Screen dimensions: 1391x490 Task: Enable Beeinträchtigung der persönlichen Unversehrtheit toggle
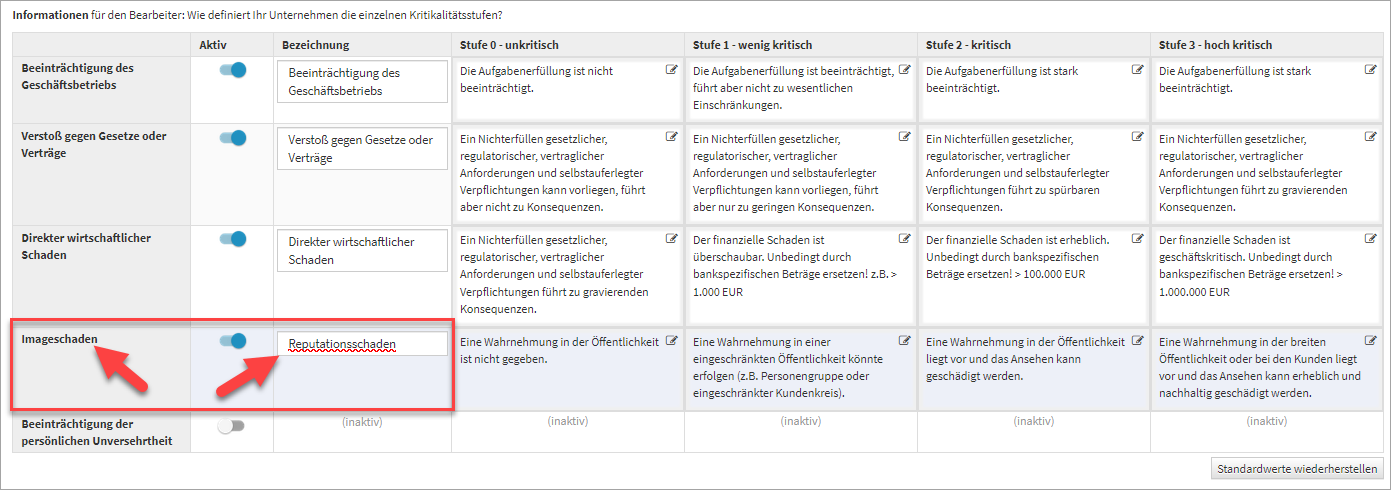tap(231, 426)
